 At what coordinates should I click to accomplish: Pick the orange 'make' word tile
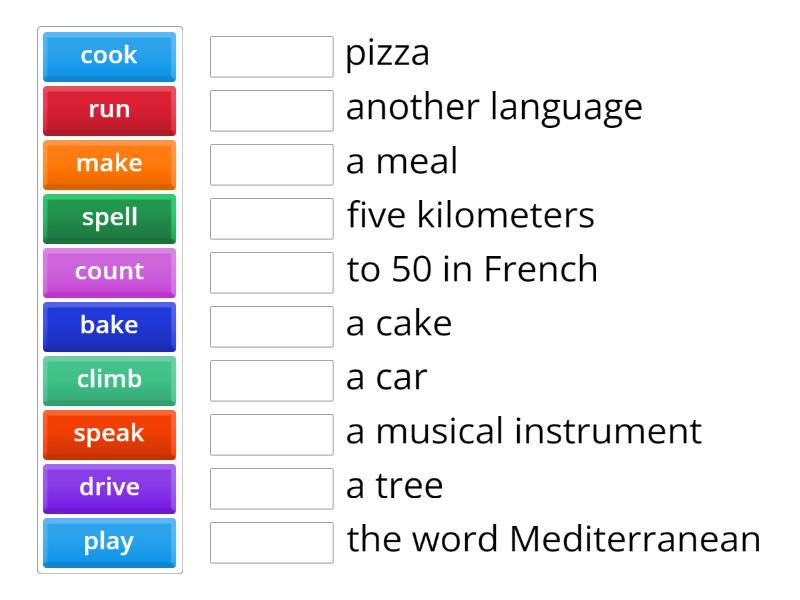coord(109,164)
